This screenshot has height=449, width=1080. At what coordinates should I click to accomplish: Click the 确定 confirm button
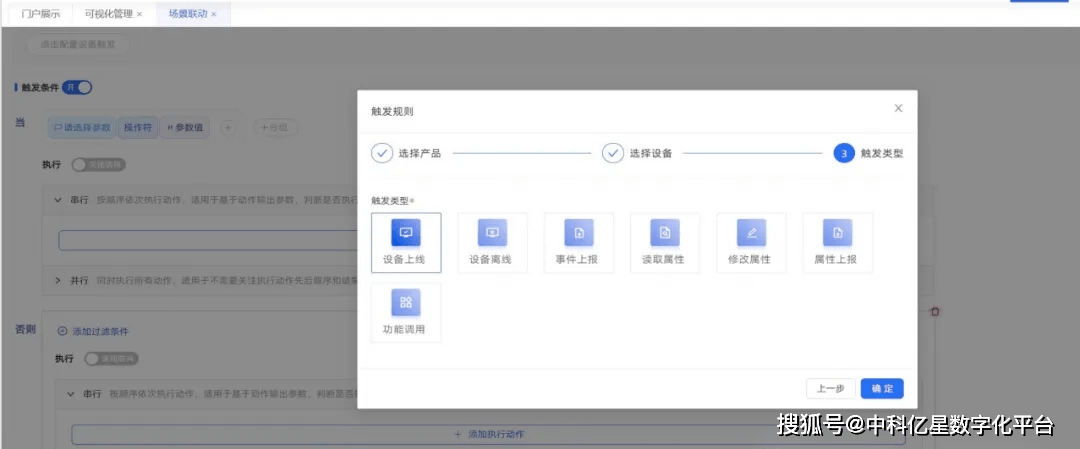(882, 389)
